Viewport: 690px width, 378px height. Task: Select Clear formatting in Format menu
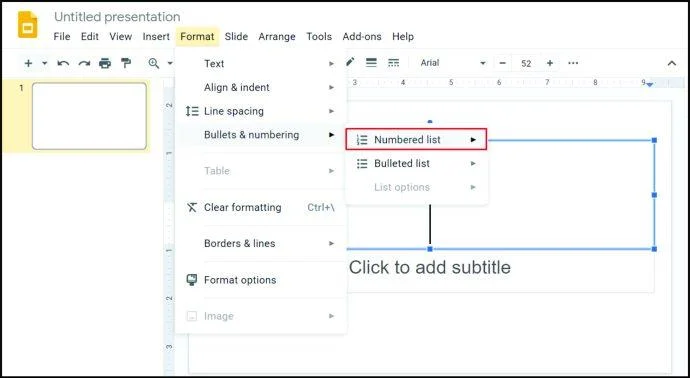(x=261, y=208)
